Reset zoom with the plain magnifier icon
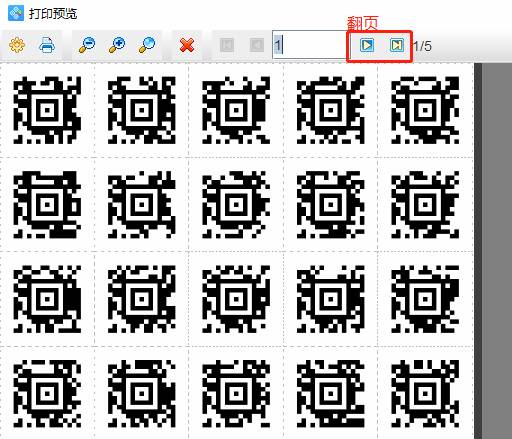The height and width of the screenshot is (439, 512). pos(147,45)
